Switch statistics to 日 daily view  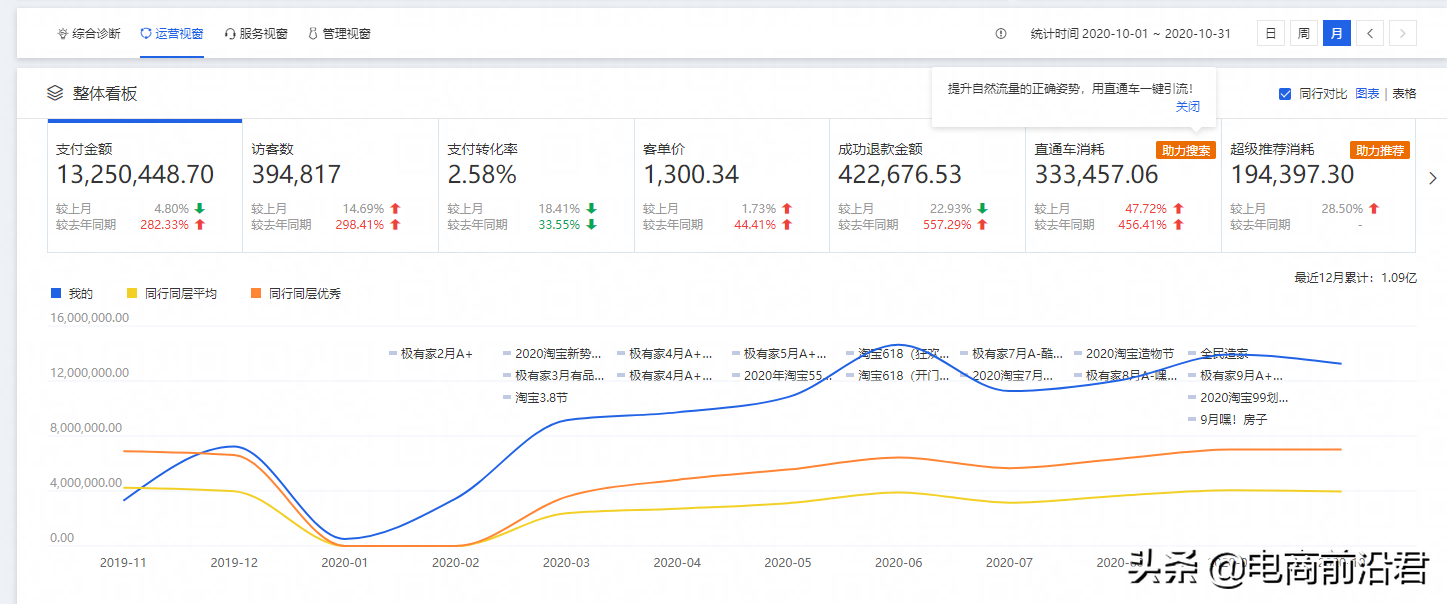point(1270,32)
